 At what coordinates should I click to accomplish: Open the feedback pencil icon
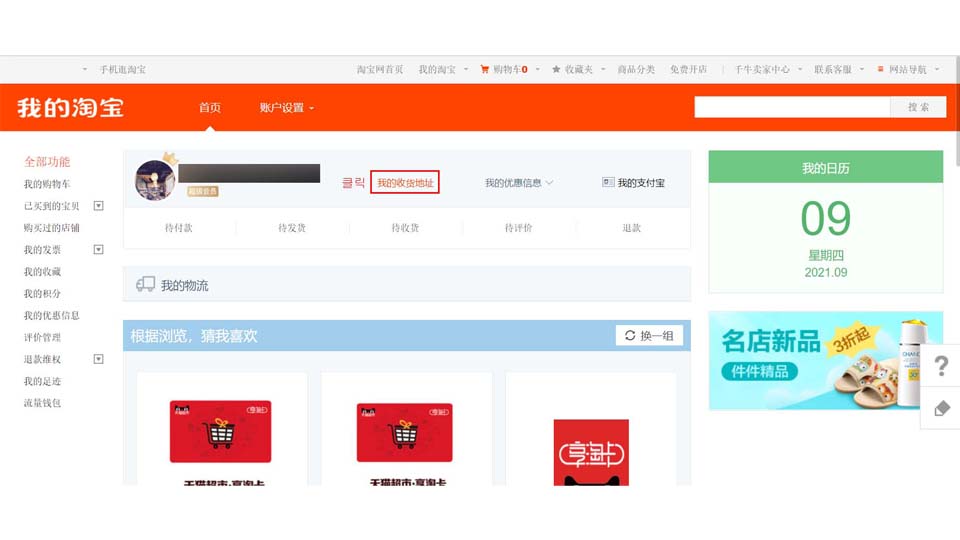point(942,408)
